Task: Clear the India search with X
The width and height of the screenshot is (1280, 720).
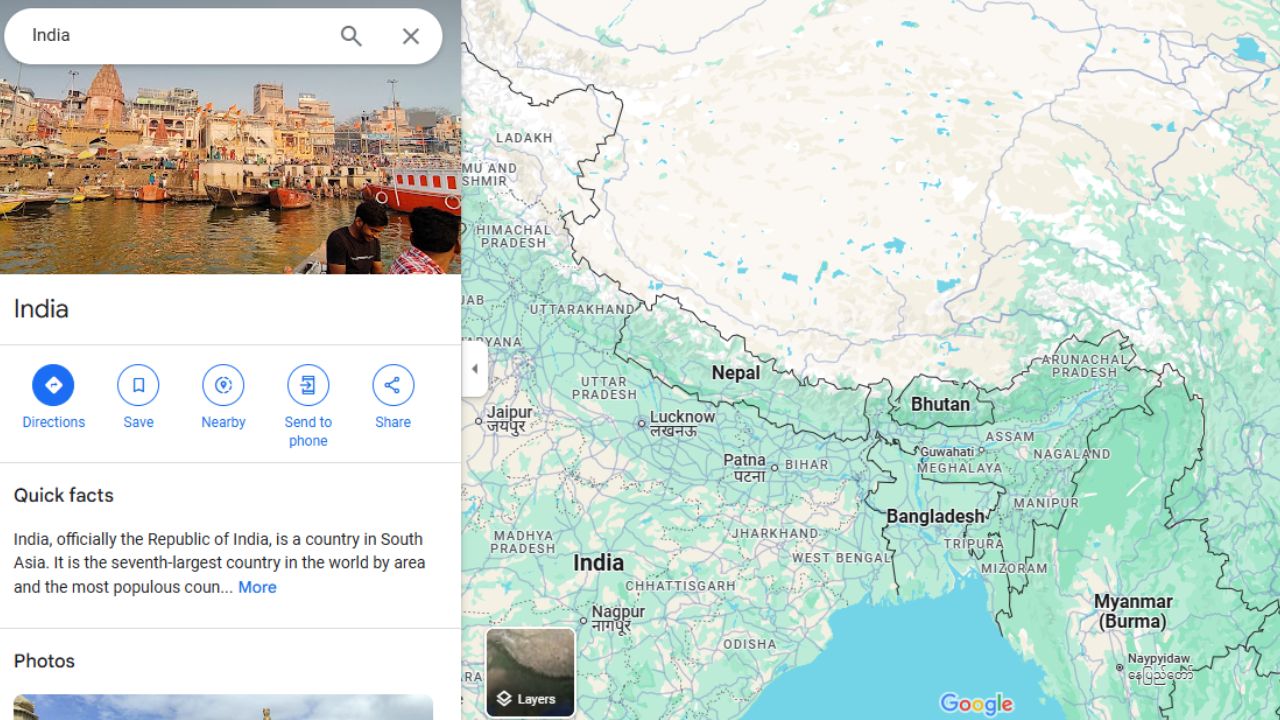Action: pos(411,36)
